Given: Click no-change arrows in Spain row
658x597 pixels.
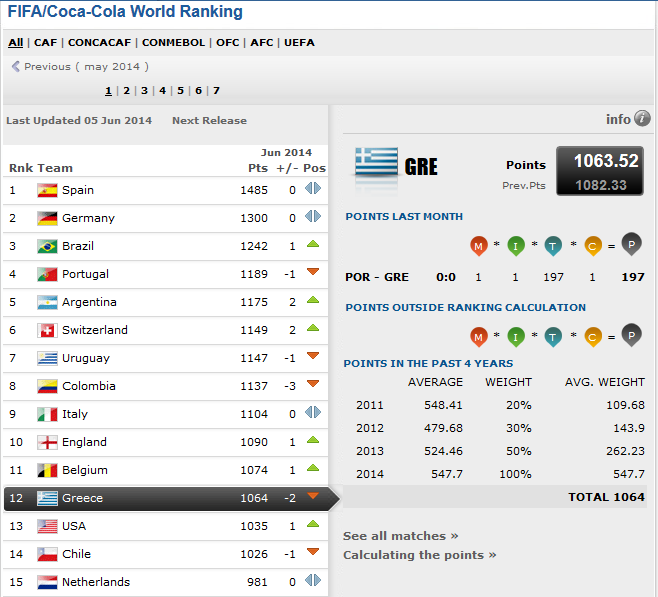Looking at the screenshot, I should pyautogui.click(x=313, y=188).
